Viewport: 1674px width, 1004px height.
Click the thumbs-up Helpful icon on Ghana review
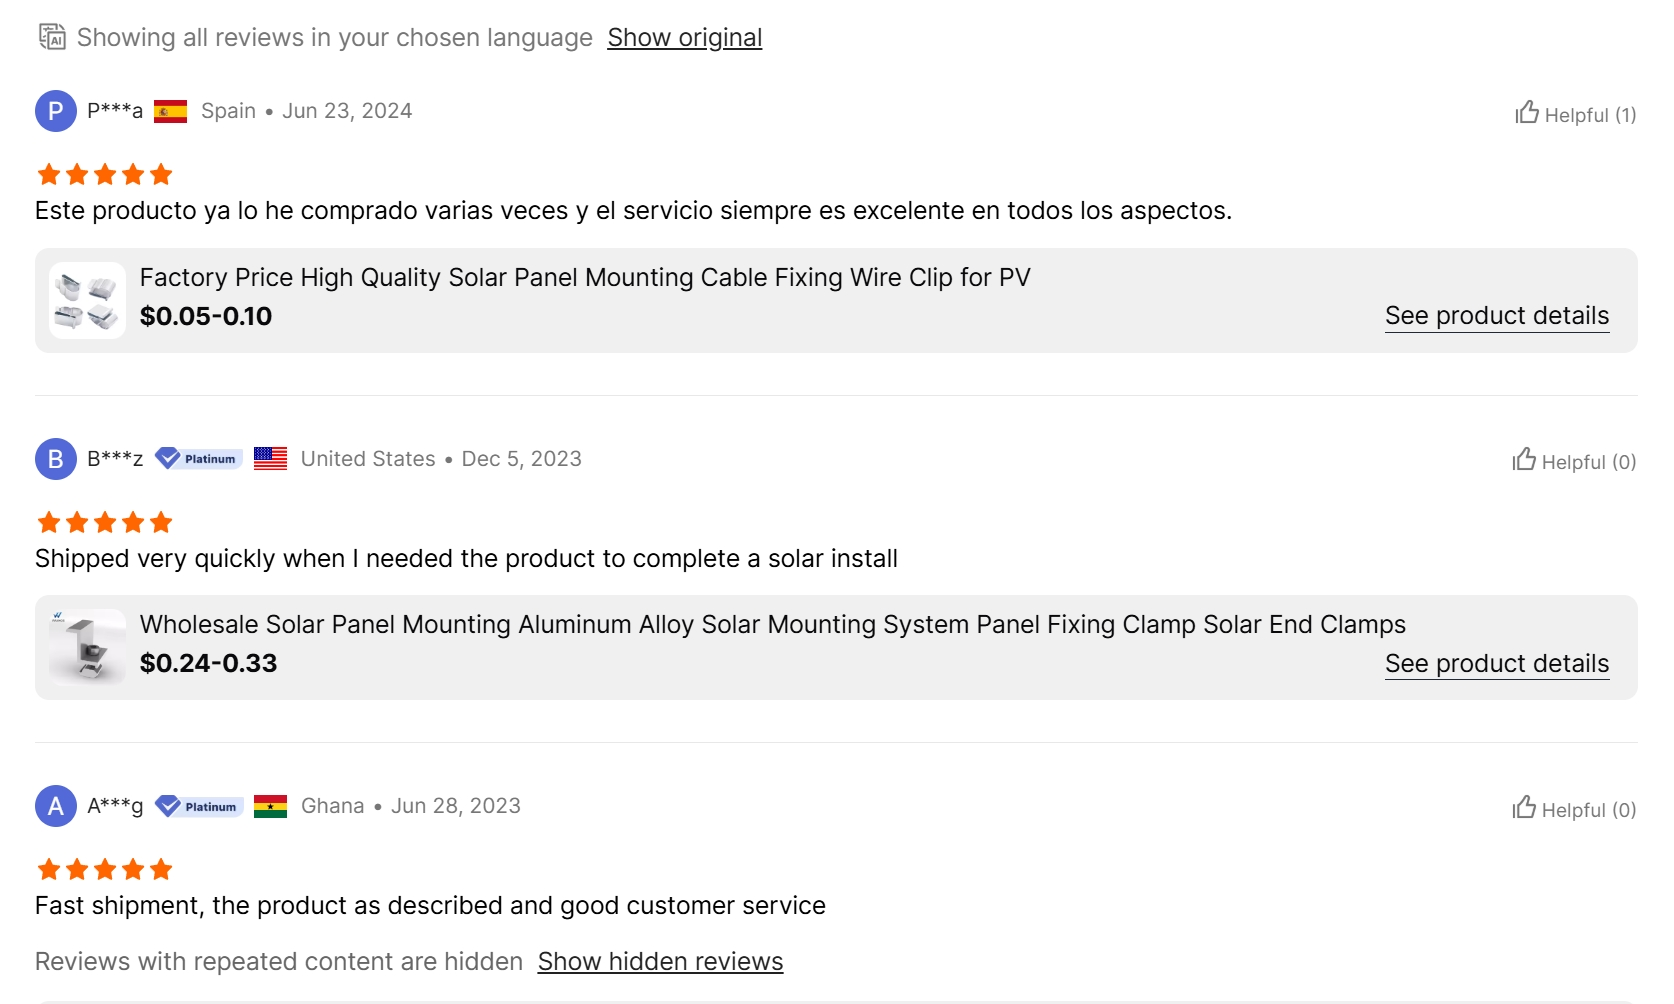pos(1524,808)
